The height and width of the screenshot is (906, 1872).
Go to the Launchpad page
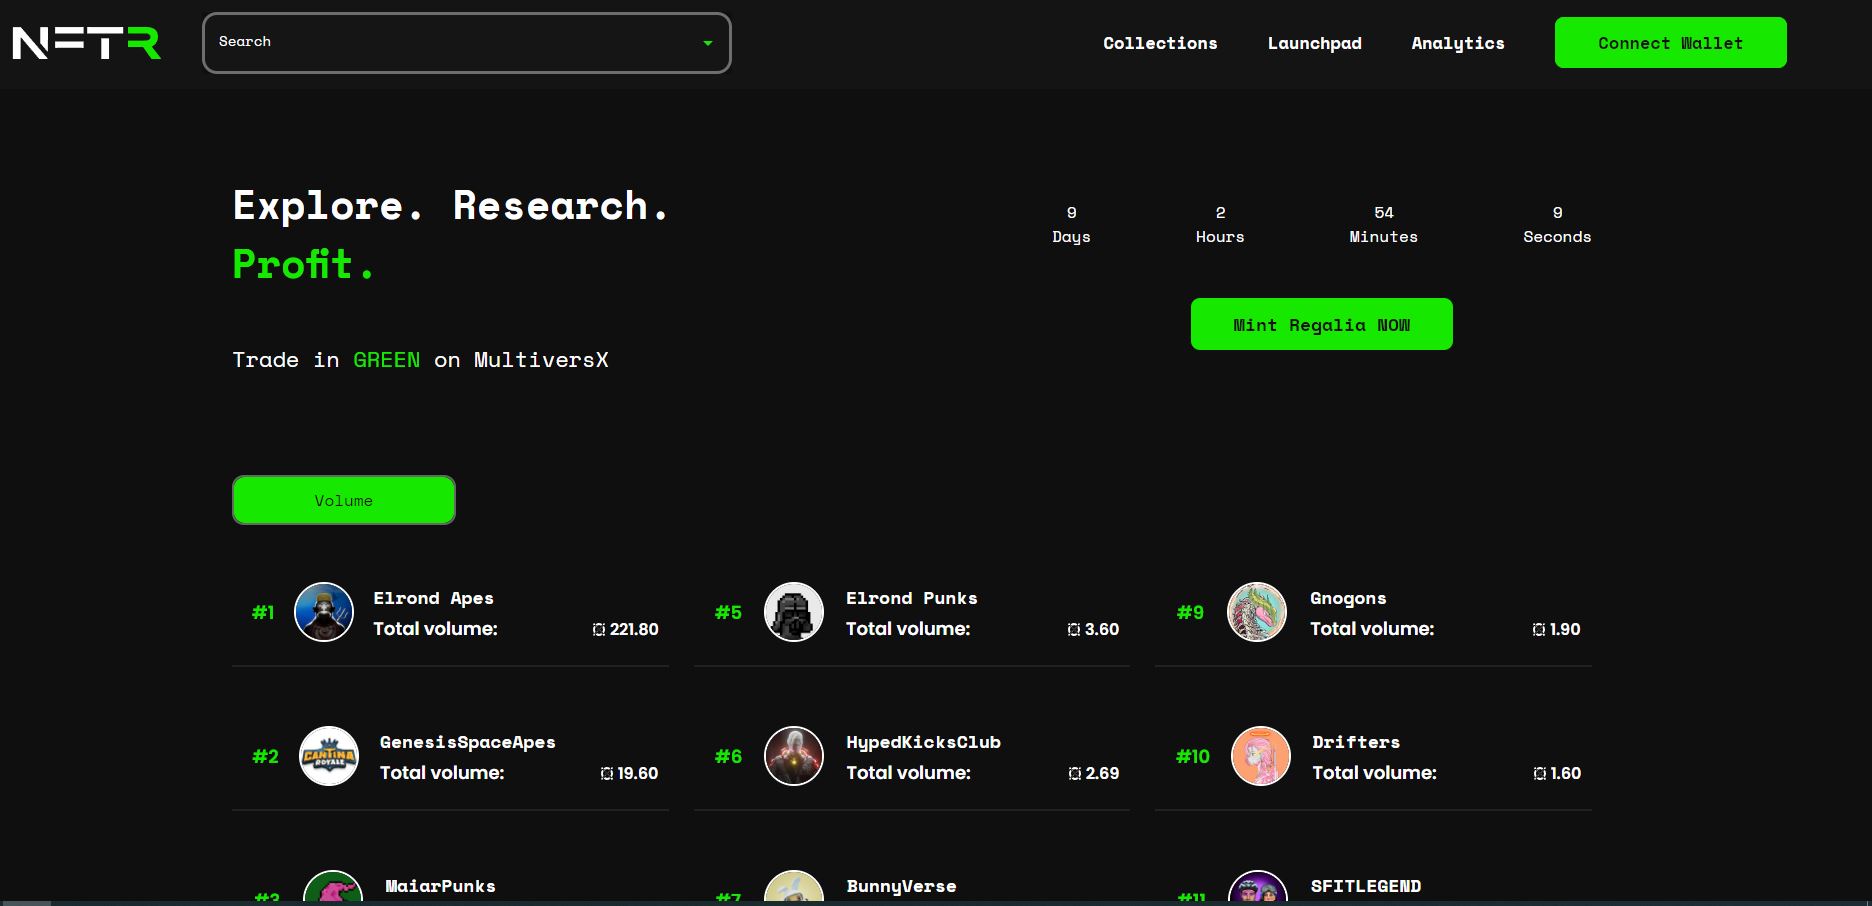[1315, 43]
